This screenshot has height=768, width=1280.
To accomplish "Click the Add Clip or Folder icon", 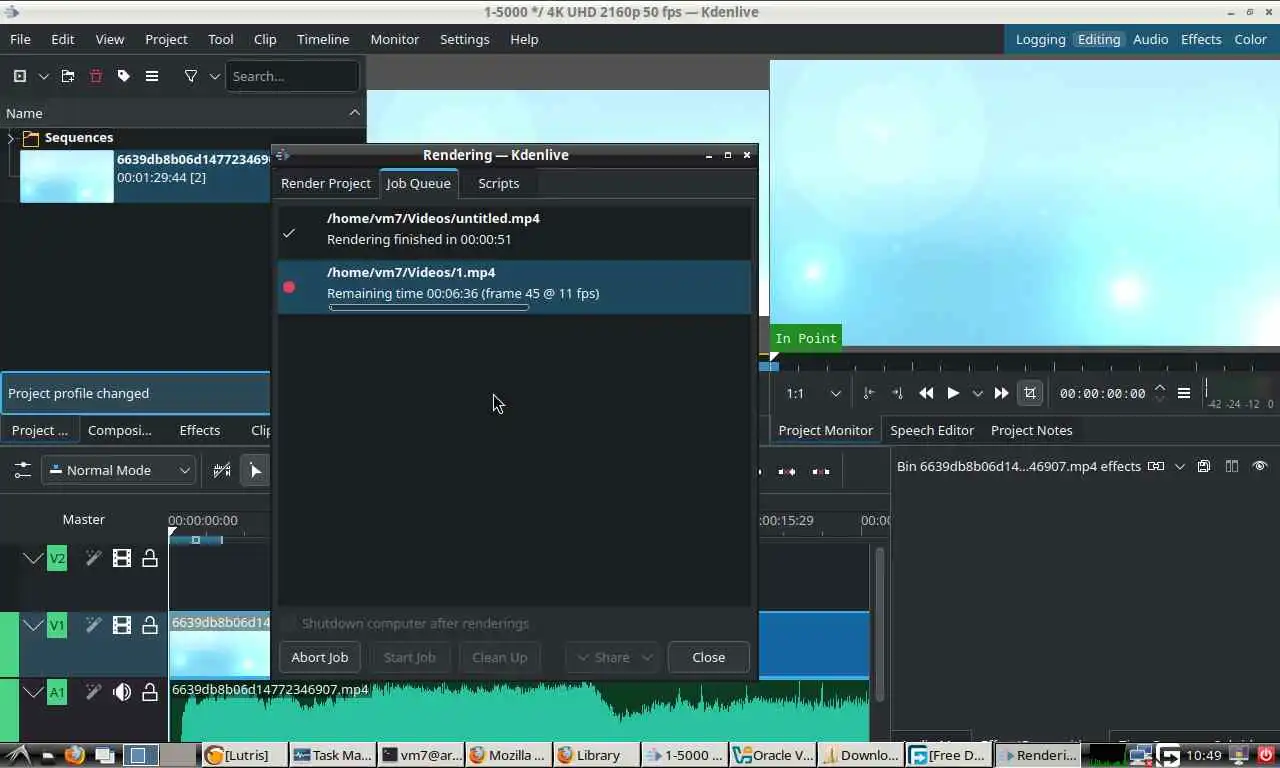I will [20, 76].
